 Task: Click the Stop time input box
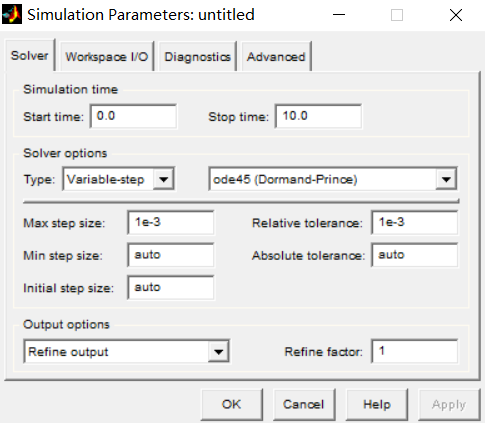tap(318, 116)
